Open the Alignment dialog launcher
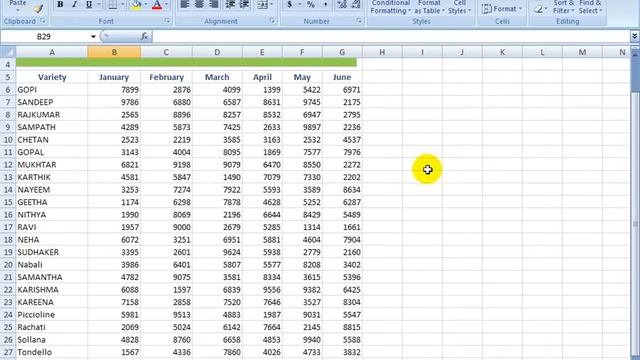Screen dimensions: 640x360 (x=272, y=21)
